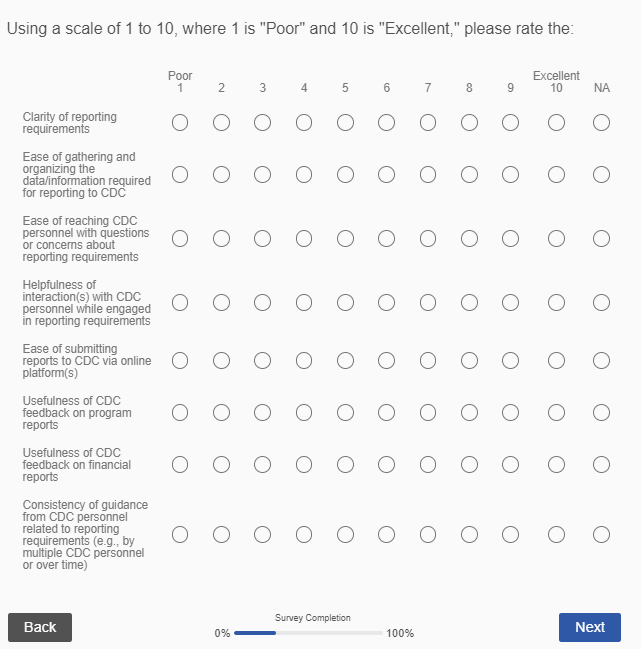Choose 5 for Ease of gathering data
The width and height of the screenshot is (641, 649).
coord(345,175)
